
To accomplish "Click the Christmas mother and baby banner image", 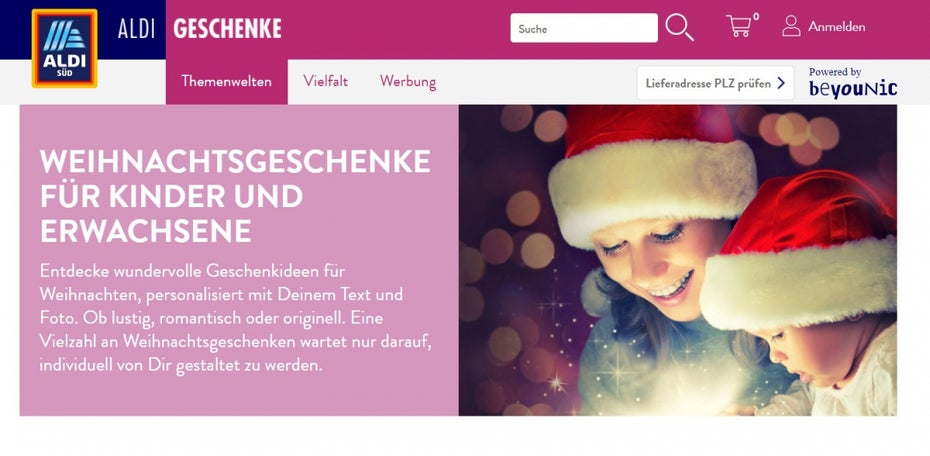I will coord(678,260).
